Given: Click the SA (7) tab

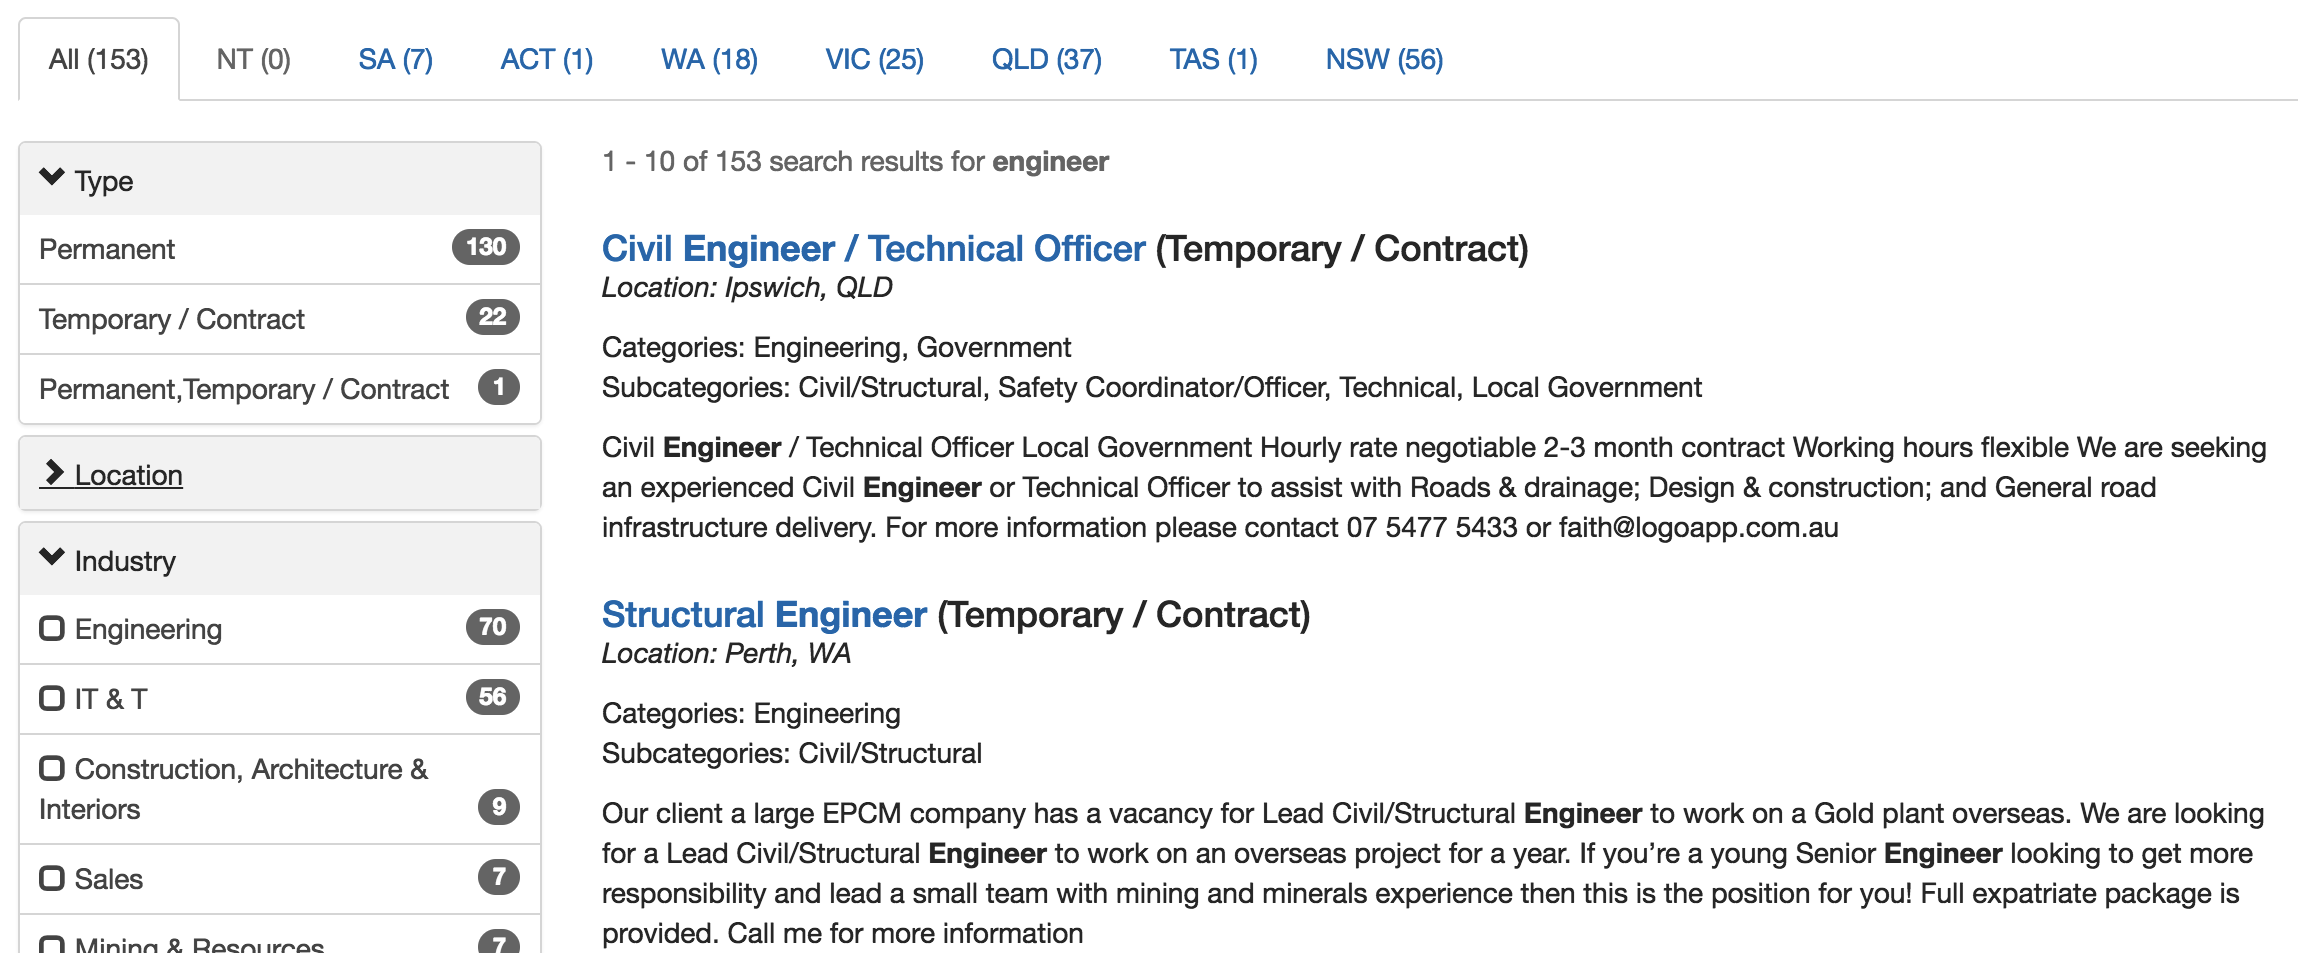Looking at the screenshot, I should (x=395, y=60).
